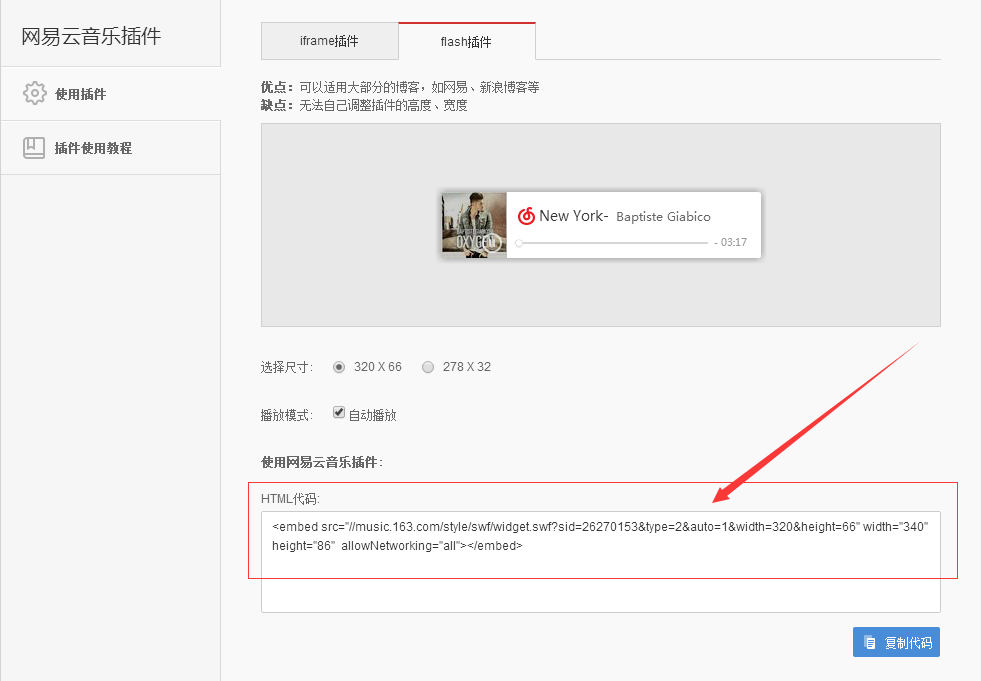Click the copy icon on 复制代码 button
Screen dimensions: 981x681
[870, 642]
